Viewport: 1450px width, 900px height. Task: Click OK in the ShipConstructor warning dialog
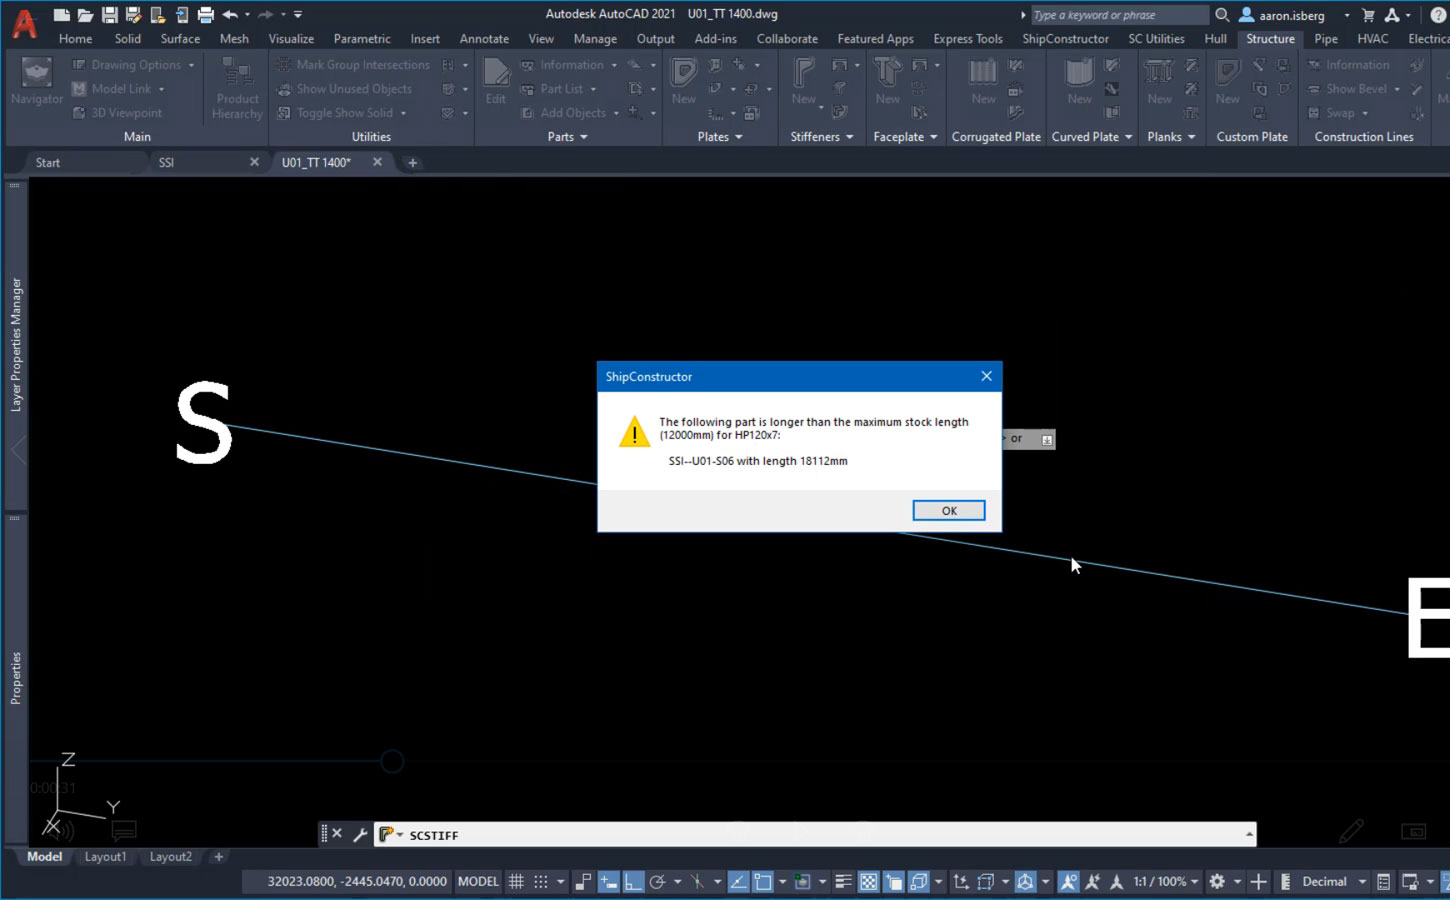(948, 510)
